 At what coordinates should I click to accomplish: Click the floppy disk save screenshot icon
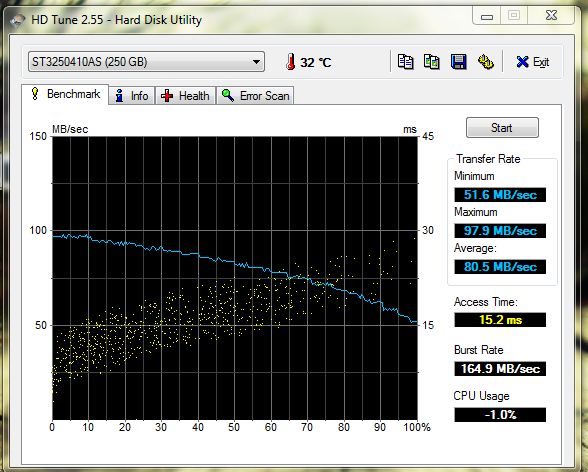click(459, 62)
